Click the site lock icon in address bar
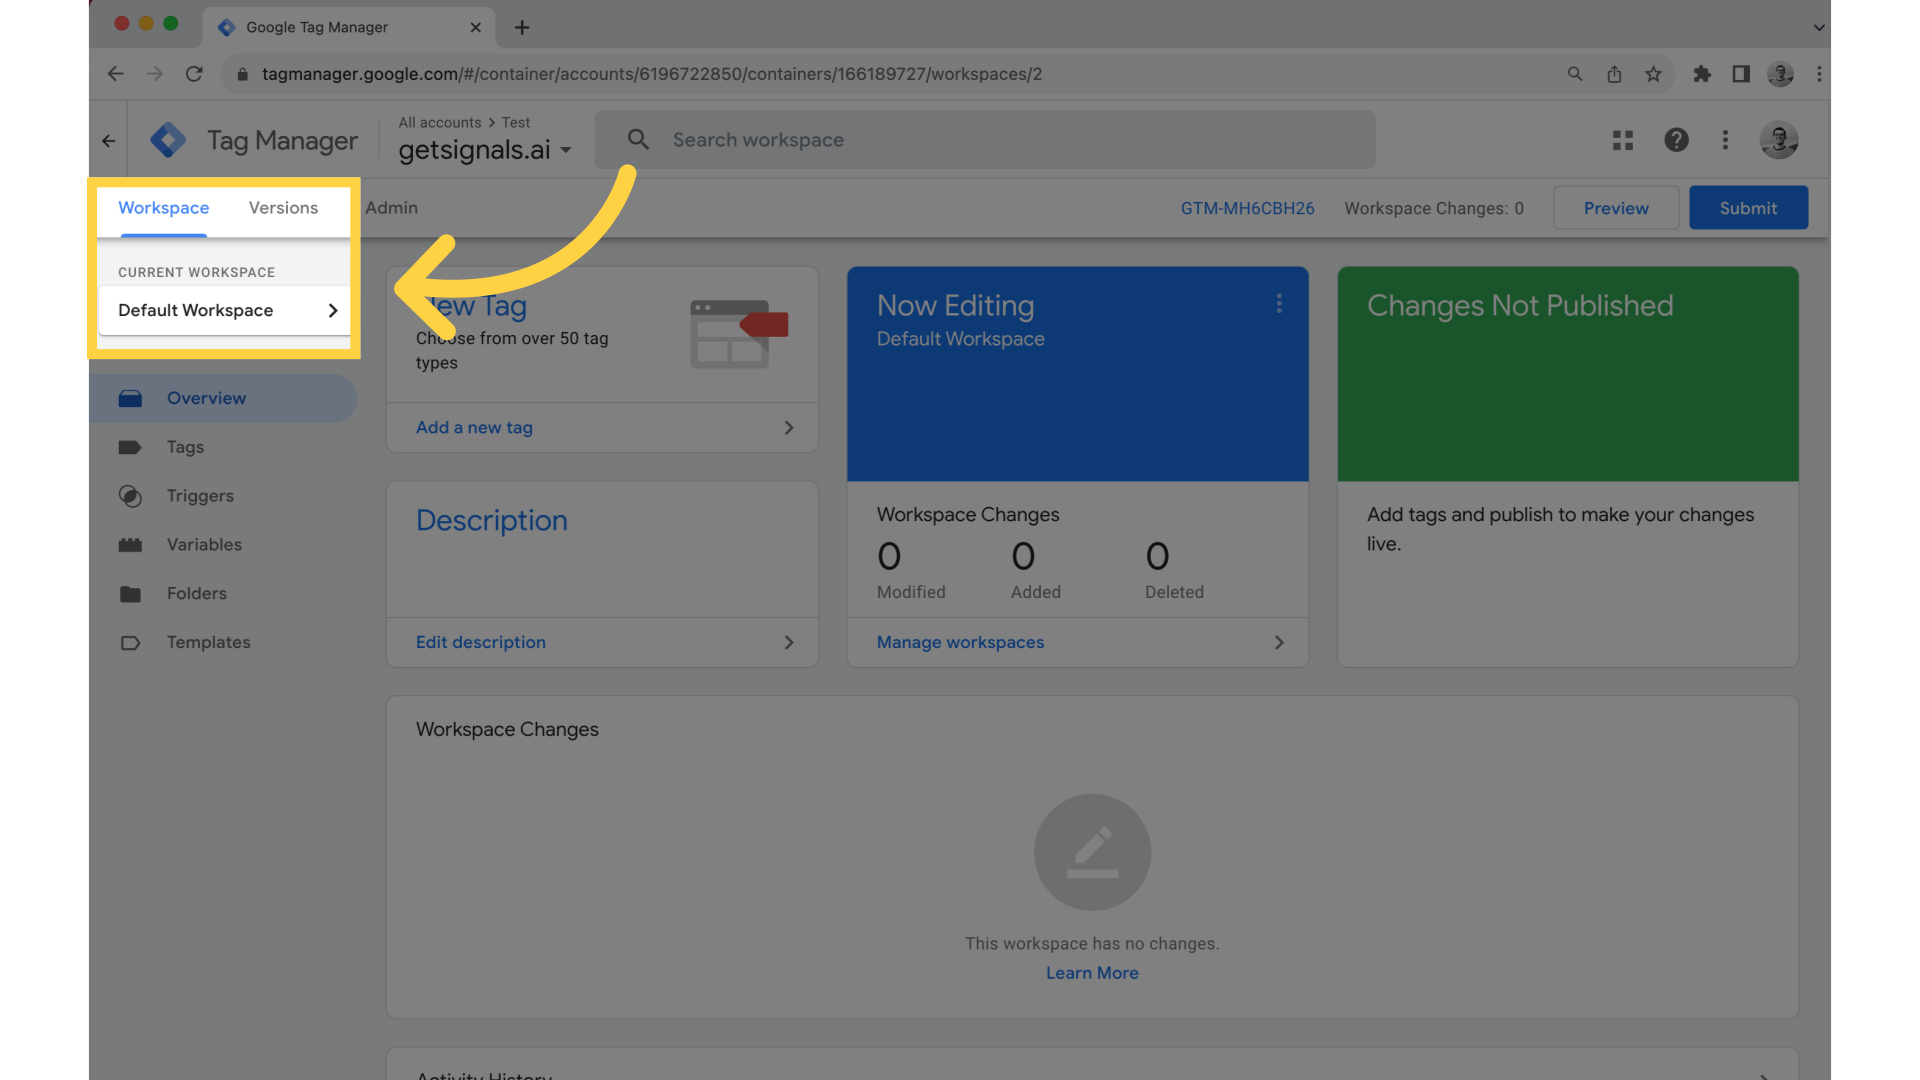This screenshot has width=1920, height=1080. point(242,74)
